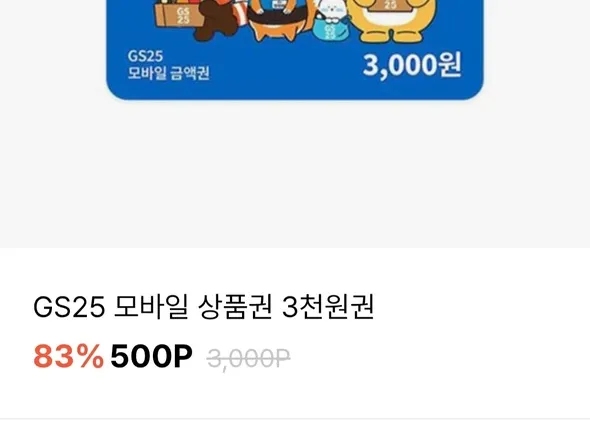Click the empty gray area below the card

tap(295, 175)
